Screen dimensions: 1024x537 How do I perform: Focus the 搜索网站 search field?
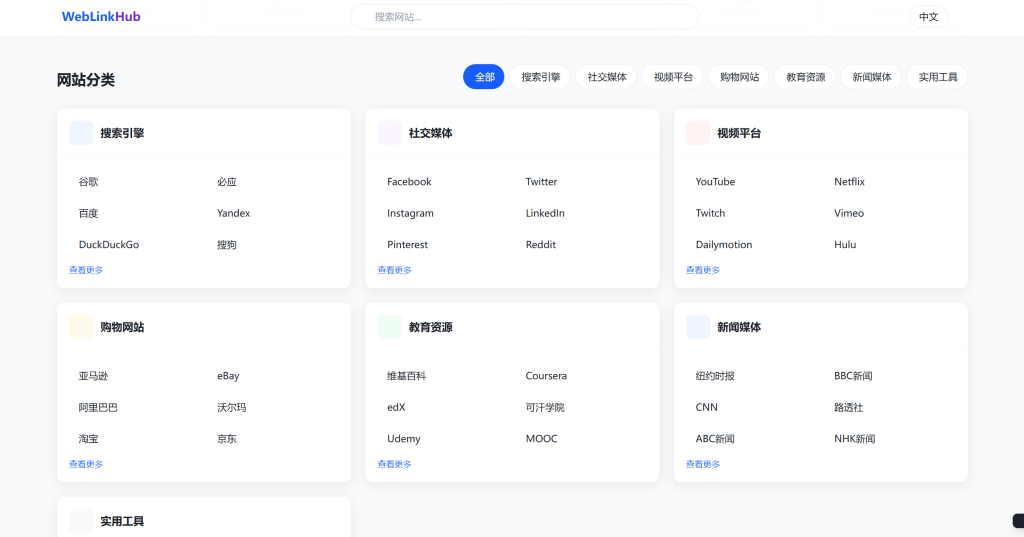coord(524,17)
